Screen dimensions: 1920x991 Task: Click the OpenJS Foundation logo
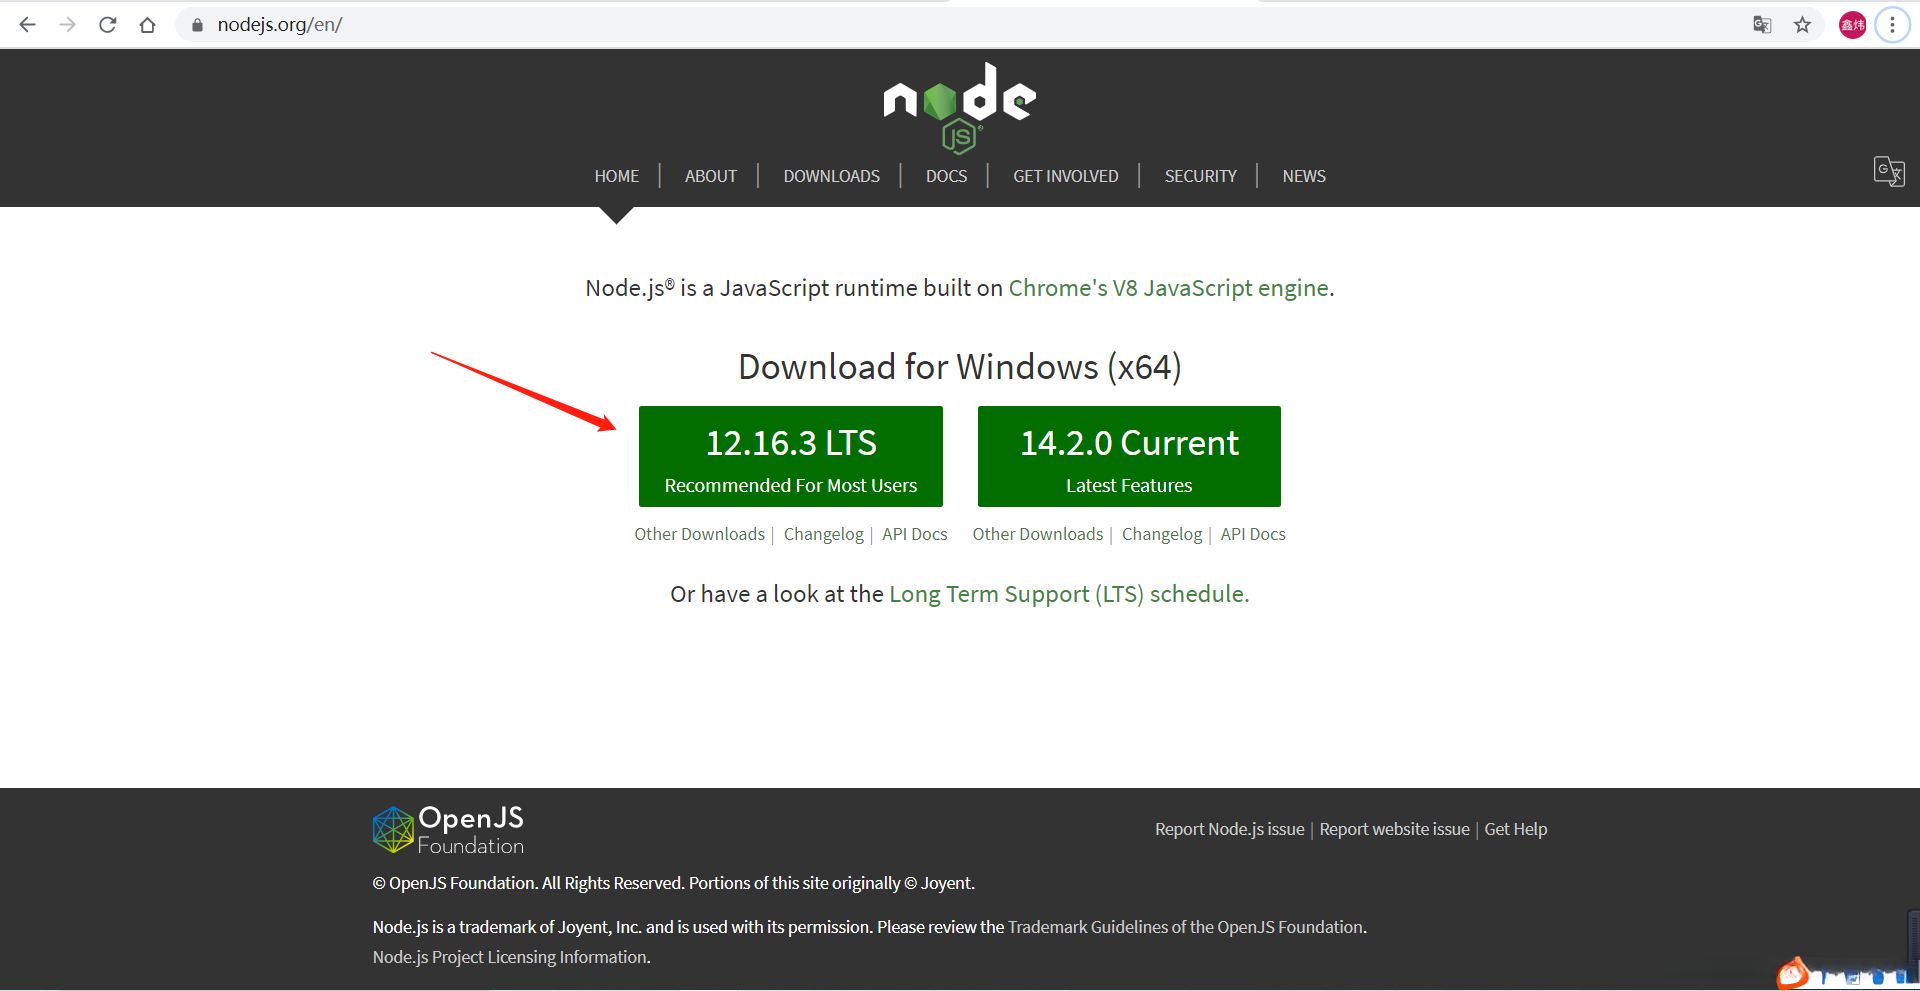click(448, 830)
